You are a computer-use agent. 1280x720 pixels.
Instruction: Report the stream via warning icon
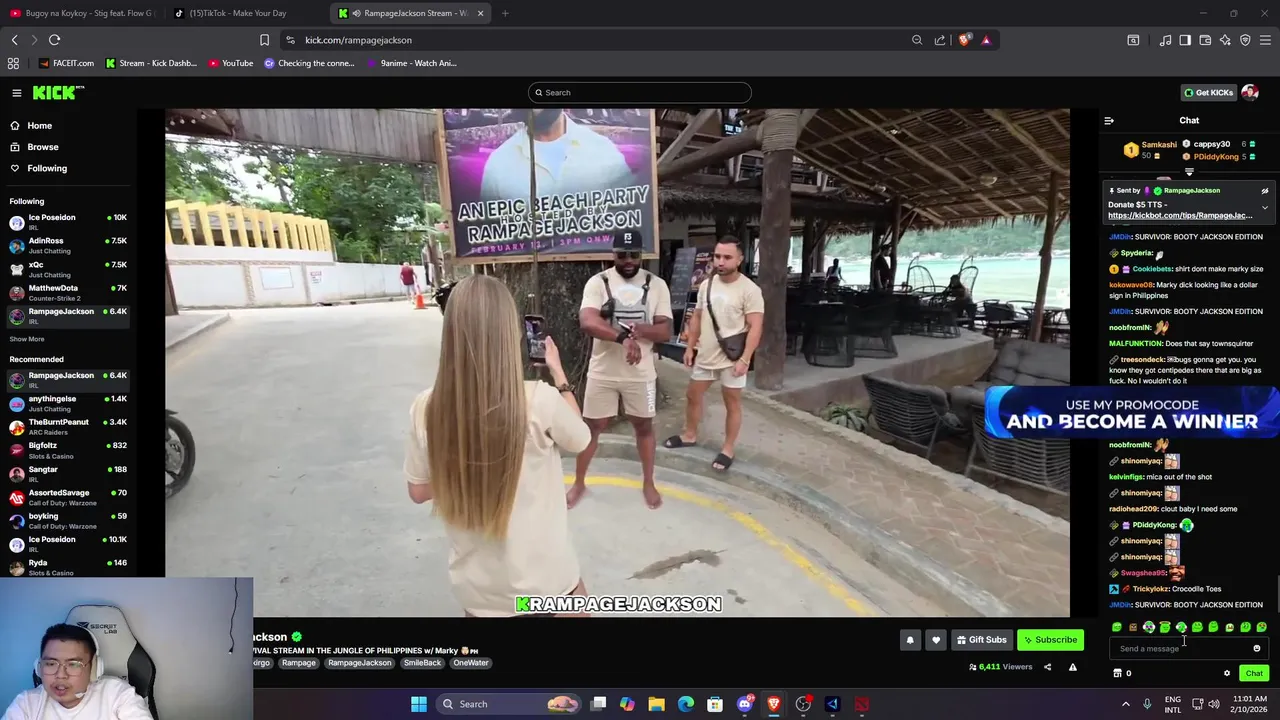(1073, 667)
